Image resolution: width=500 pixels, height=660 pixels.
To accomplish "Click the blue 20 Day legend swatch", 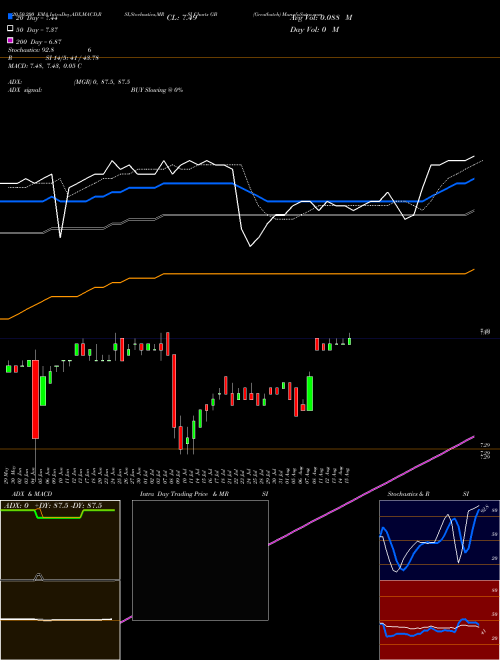I will click(x=11, y=17).
